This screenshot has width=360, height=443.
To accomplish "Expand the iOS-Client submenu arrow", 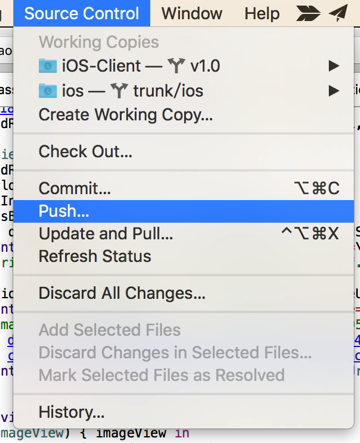I will pyautogui.click(x=334, y=66).
